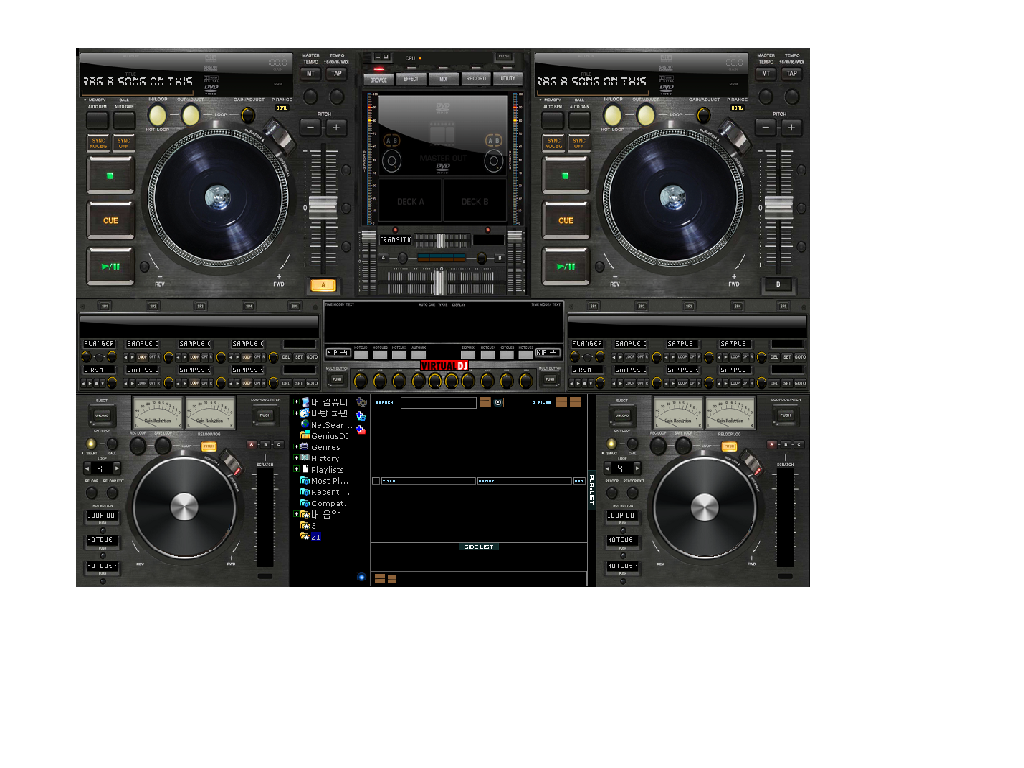The image size is (1024, 768).
Task: Open the FLANGER effect selector on right sampler
Action: 587,344
